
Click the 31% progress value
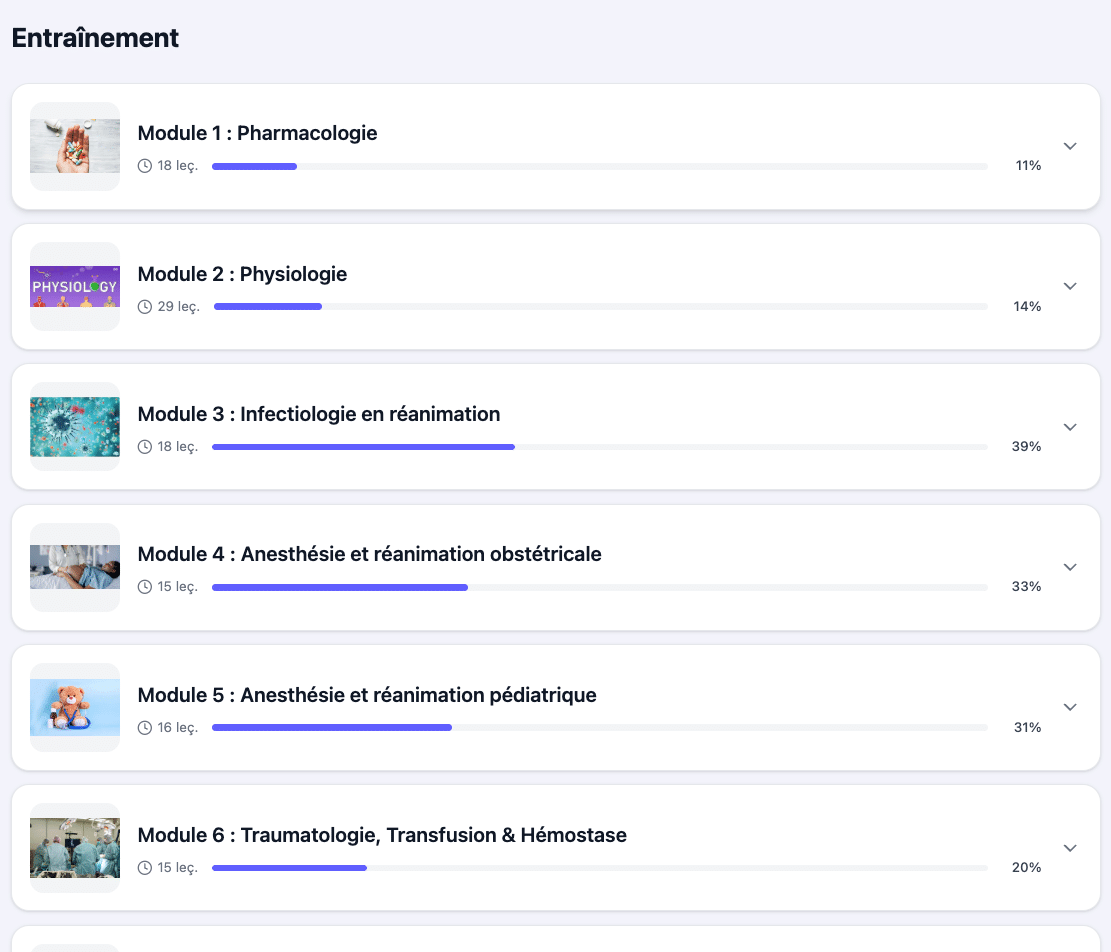pyautogui.click(x=1027, y=727)
